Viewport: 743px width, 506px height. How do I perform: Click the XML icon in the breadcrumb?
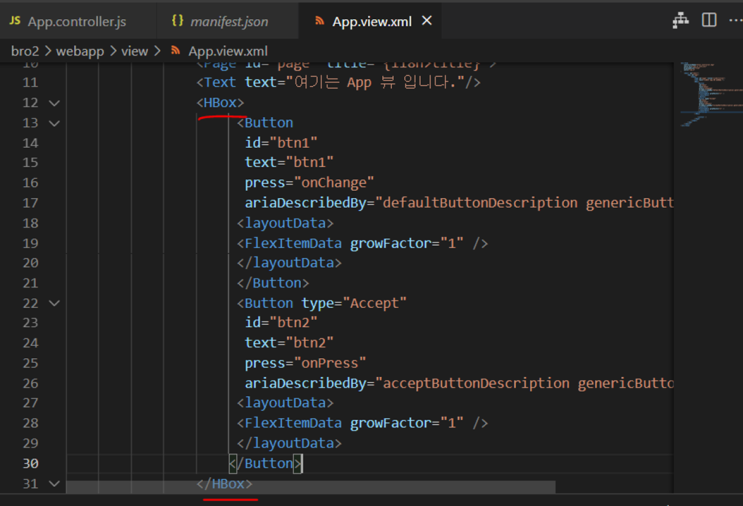[175, 50]
